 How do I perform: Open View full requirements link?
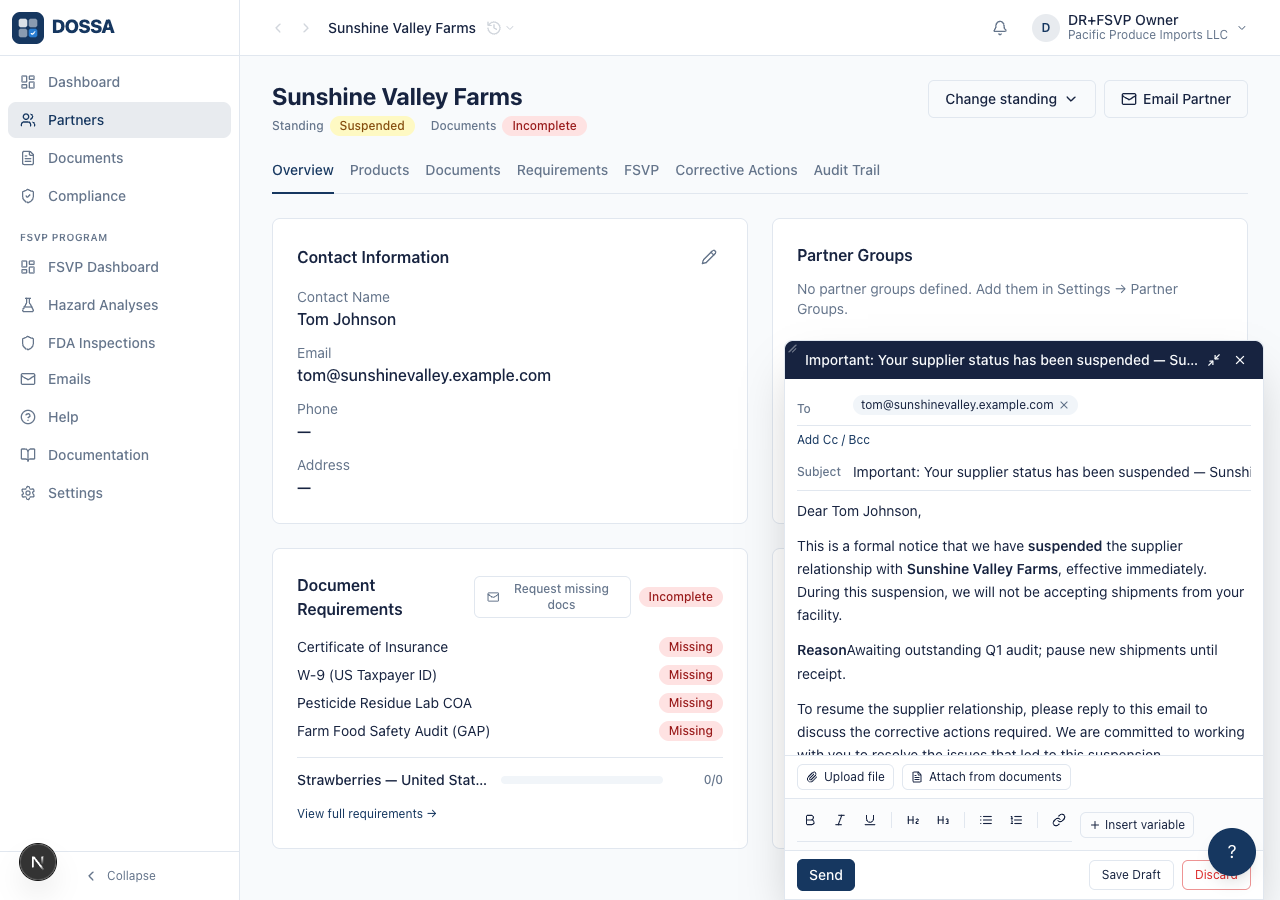pos(367,814)
